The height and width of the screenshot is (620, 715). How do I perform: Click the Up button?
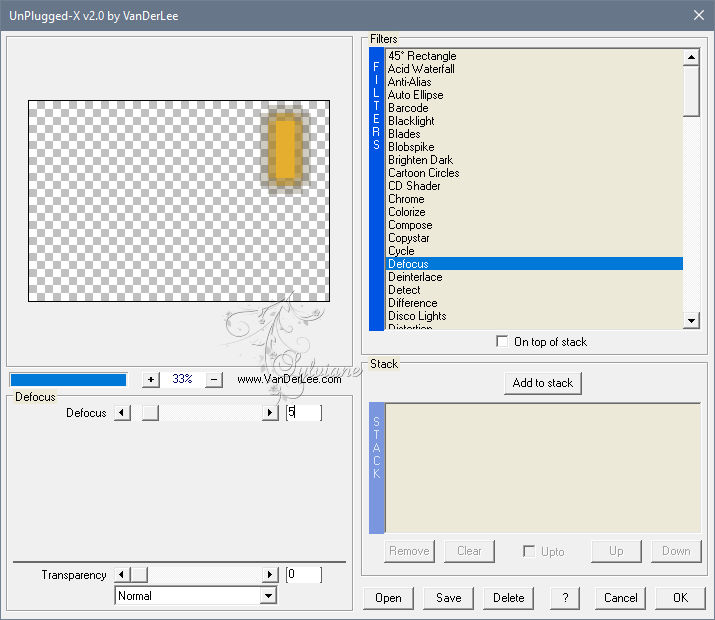(616, 551)
